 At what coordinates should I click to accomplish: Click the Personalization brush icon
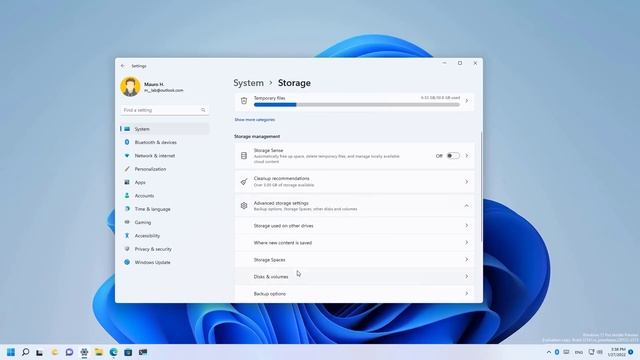click(x=127, y=169)
